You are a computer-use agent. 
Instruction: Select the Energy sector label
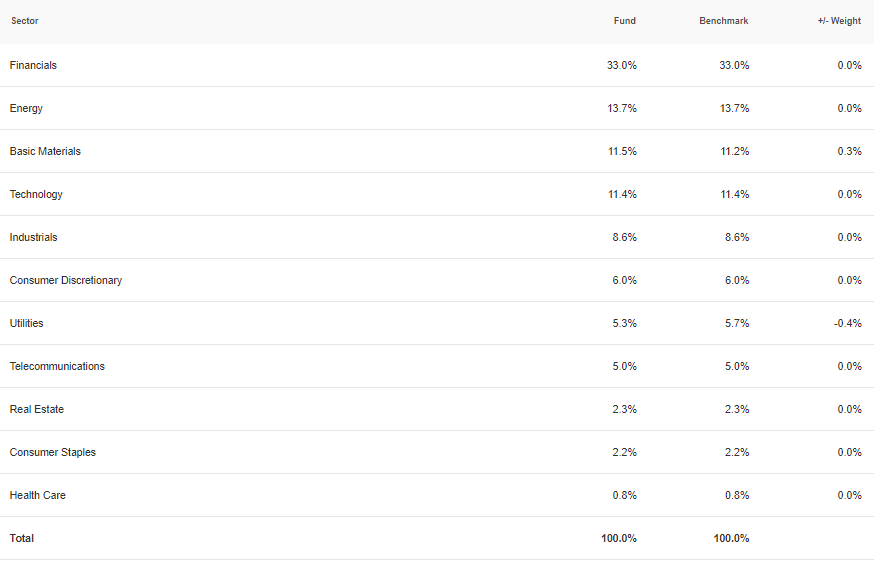26,108
